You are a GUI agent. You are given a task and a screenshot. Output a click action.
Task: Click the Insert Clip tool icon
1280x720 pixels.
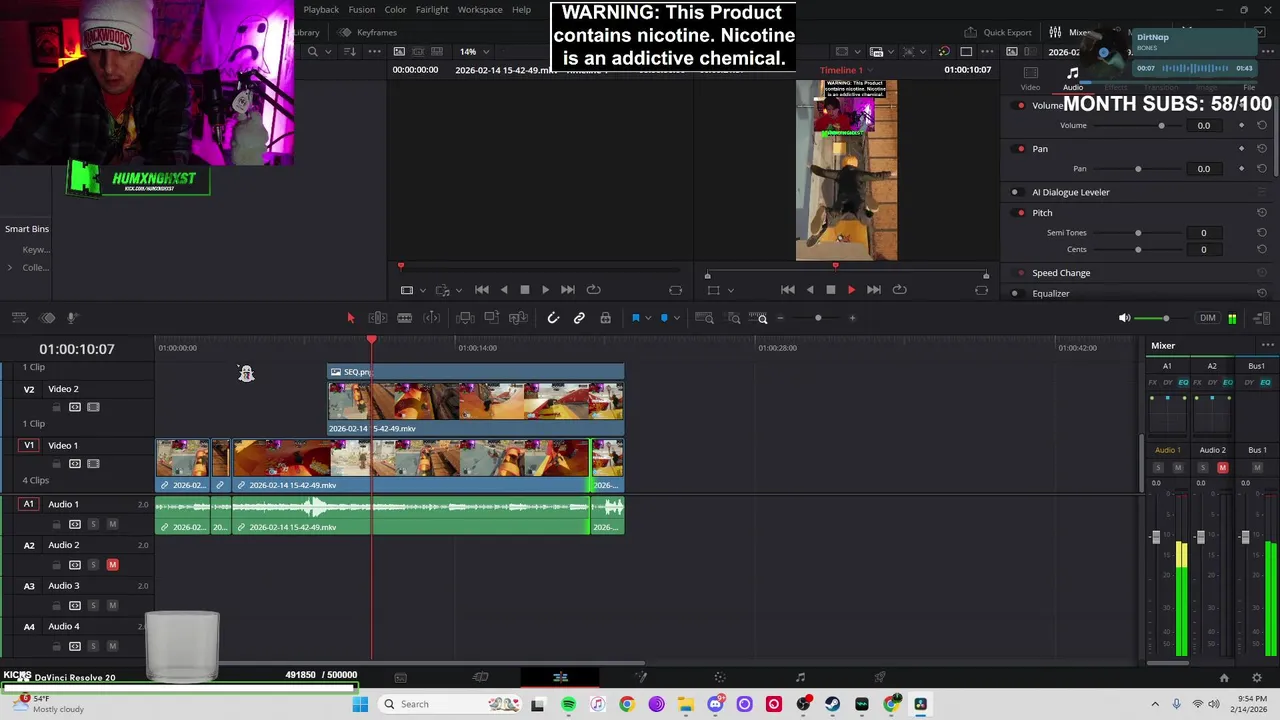(465, 318)
